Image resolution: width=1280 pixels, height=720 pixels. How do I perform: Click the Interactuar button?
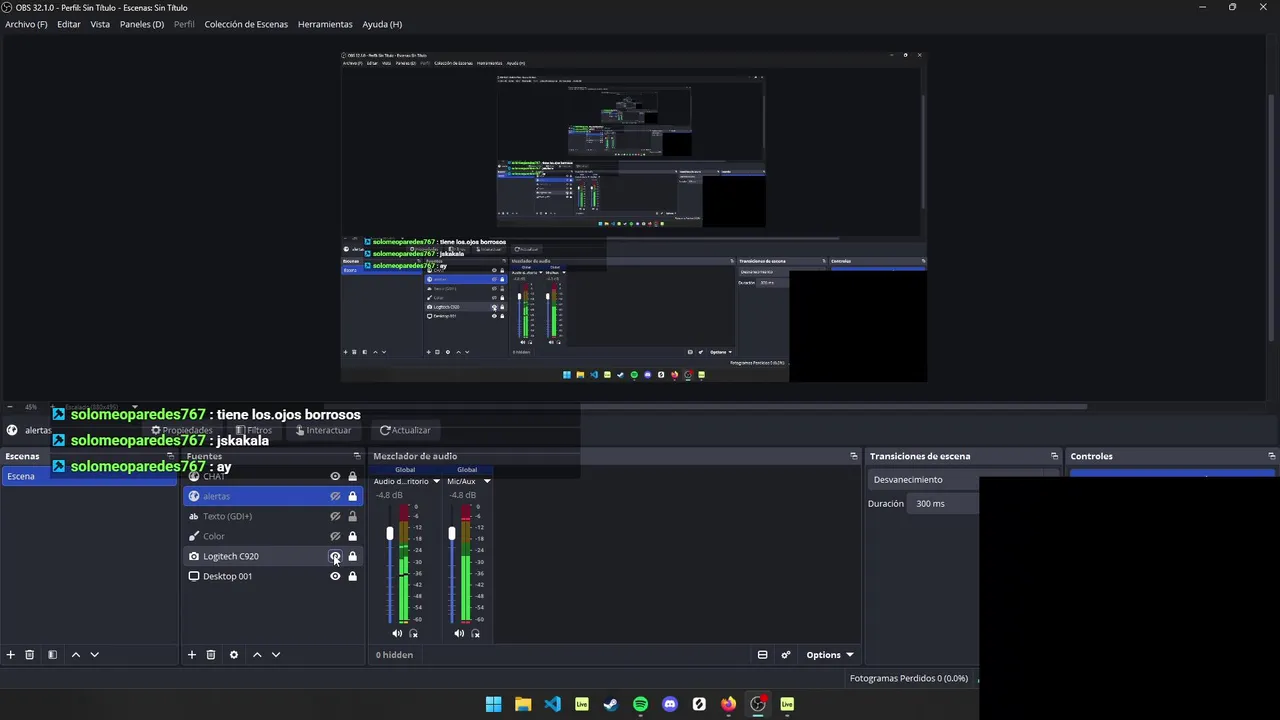pyautogui.click(x=322, y=430)
